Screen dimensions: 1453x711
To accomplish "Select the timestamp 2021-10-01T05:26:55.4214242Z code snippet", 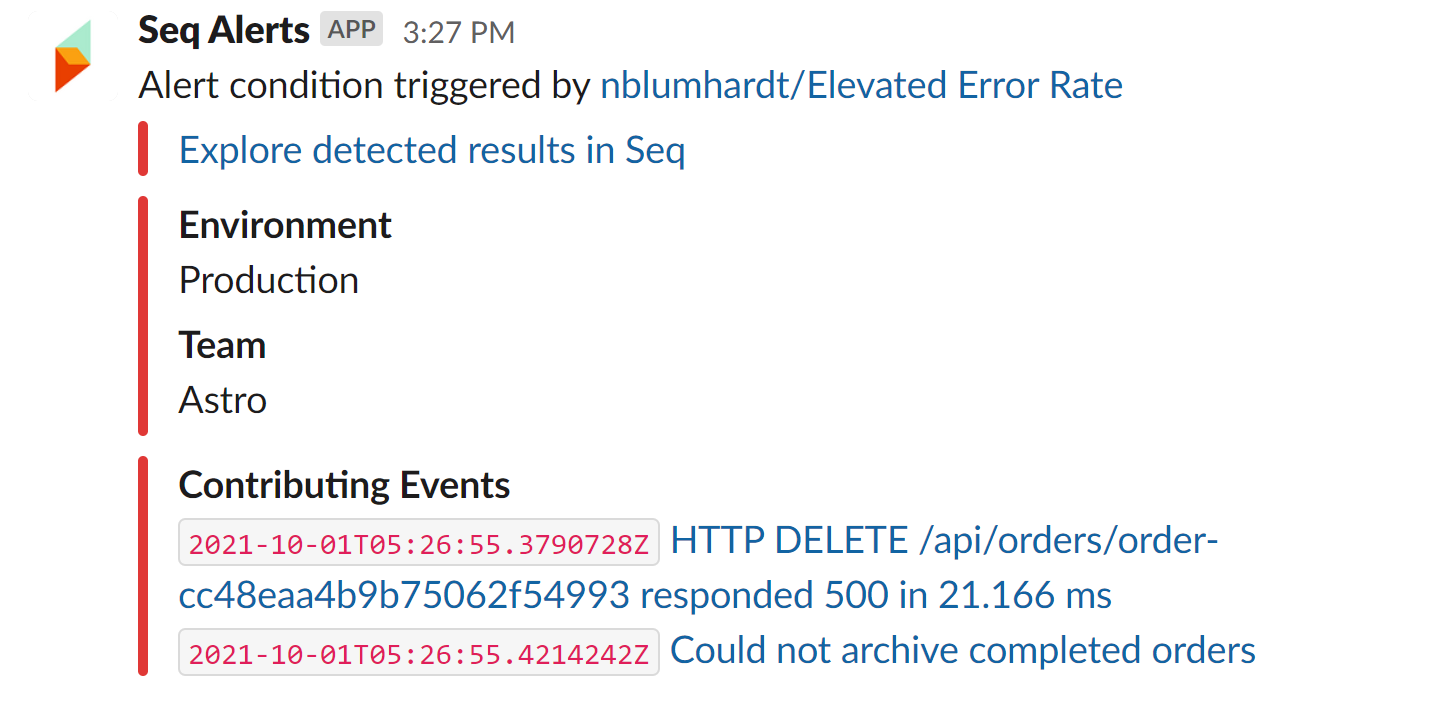I will point(418,652).
